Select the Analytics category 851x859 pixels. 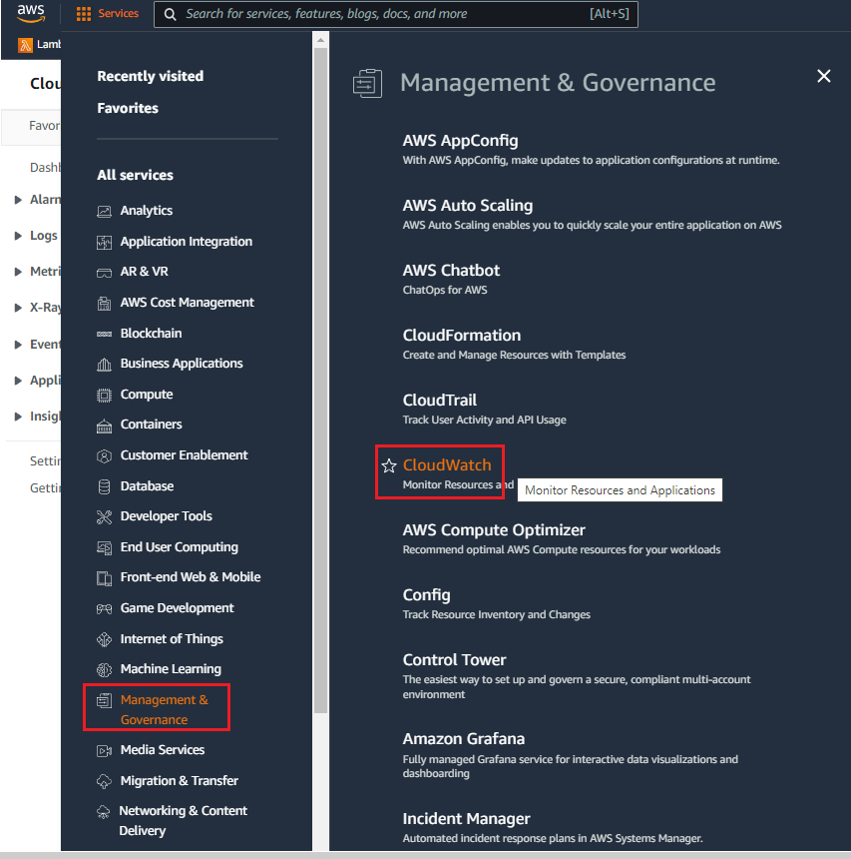[x=146, y=211]
